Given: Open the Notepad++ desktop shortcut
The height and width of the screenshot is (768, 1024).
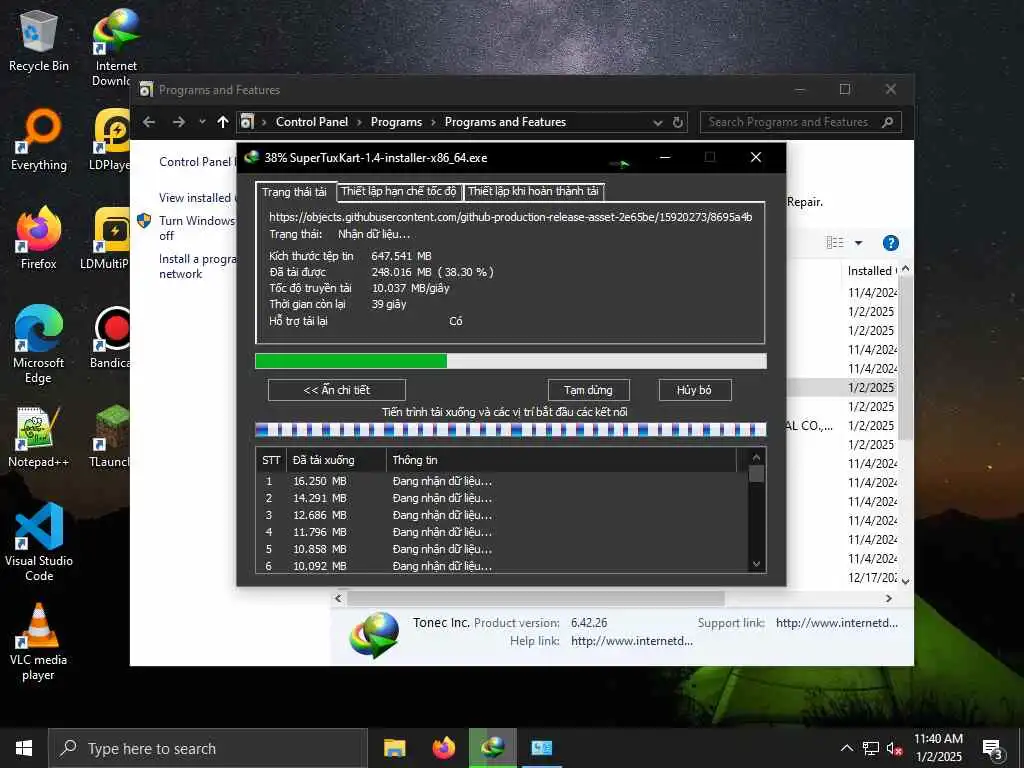Looking at the screenshot, I should click(39, 437).
